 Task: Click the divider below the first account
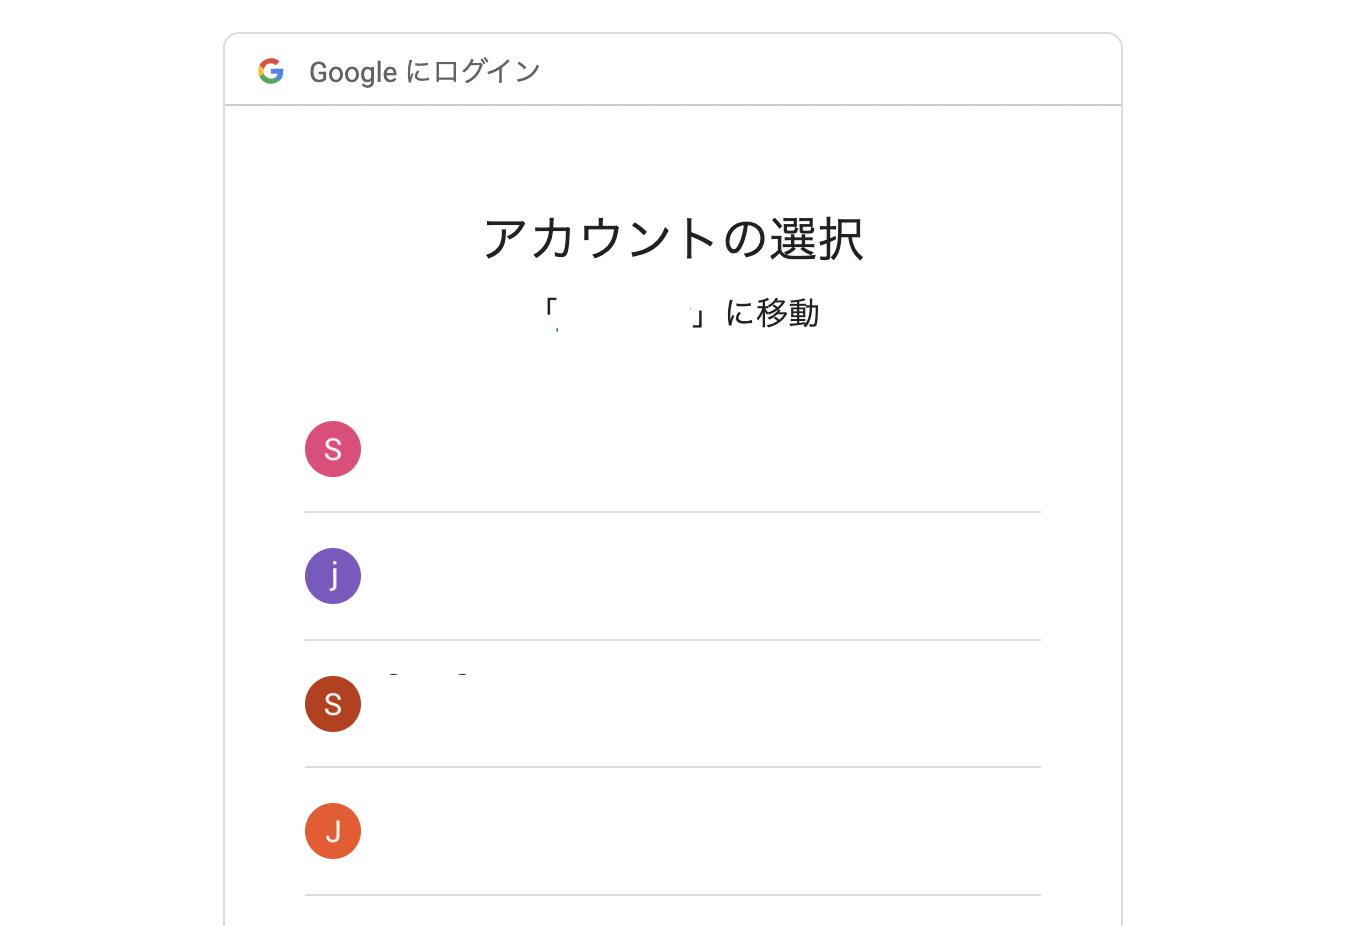(x=672, y=512)
